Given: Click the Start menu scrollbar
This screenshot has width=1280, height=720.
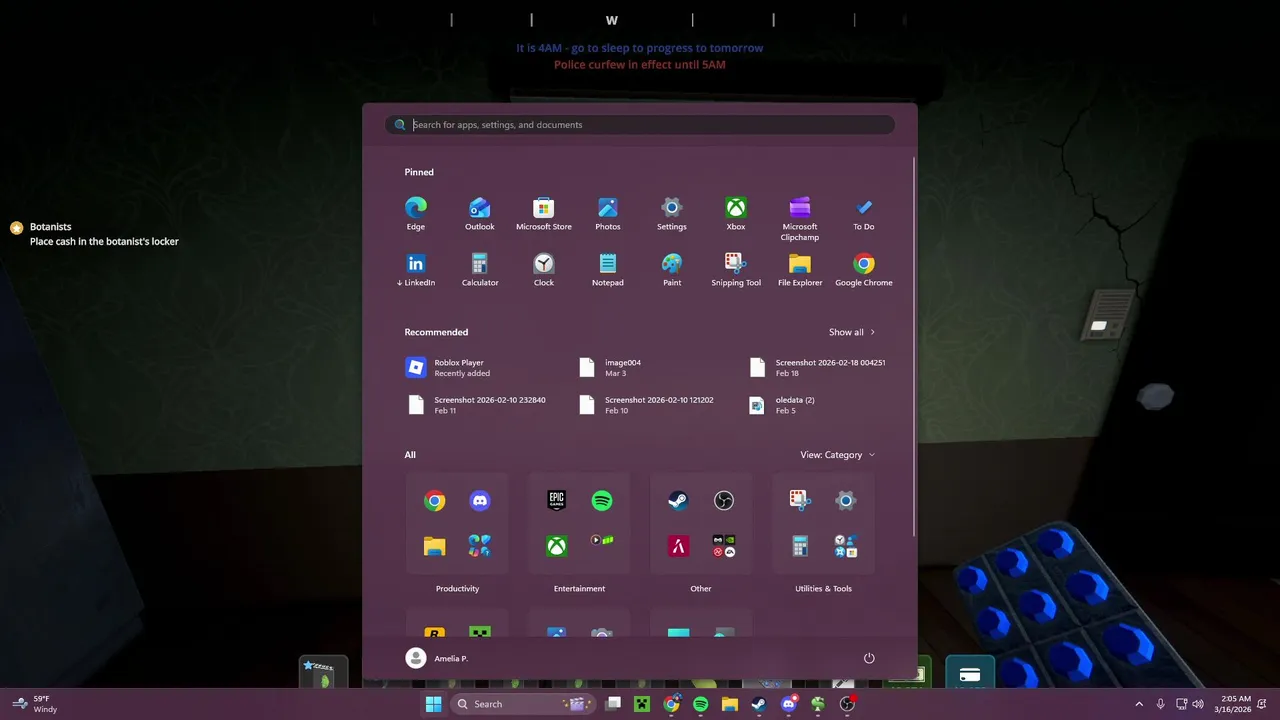Looking at the screenshot, I should [x=914, y=346].
